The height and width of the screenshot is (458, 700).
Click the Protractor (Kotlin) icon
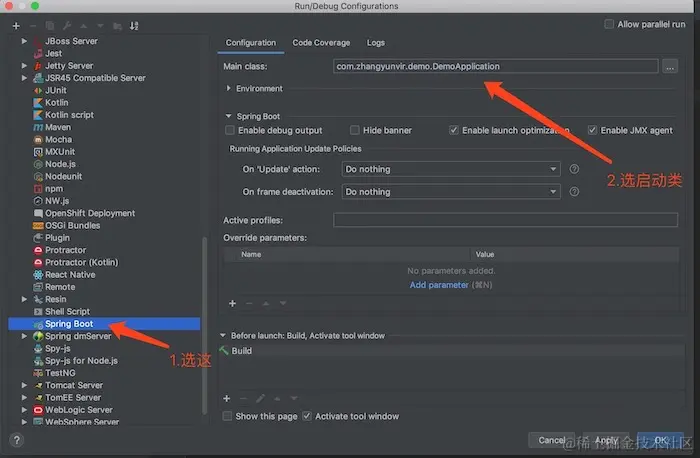38,262
